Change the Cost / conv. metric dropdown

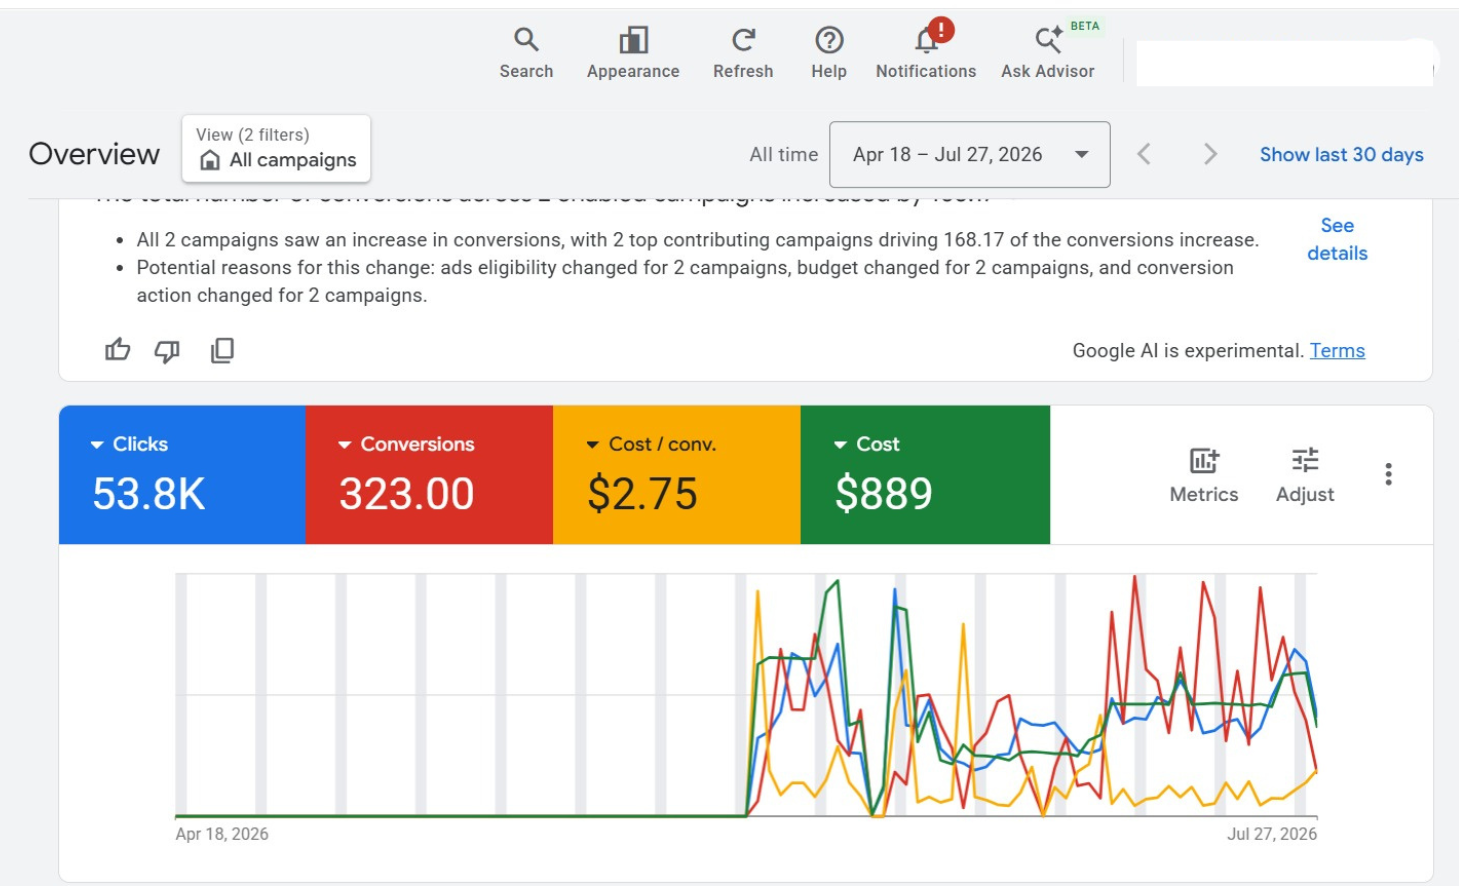tap(651, 444)
